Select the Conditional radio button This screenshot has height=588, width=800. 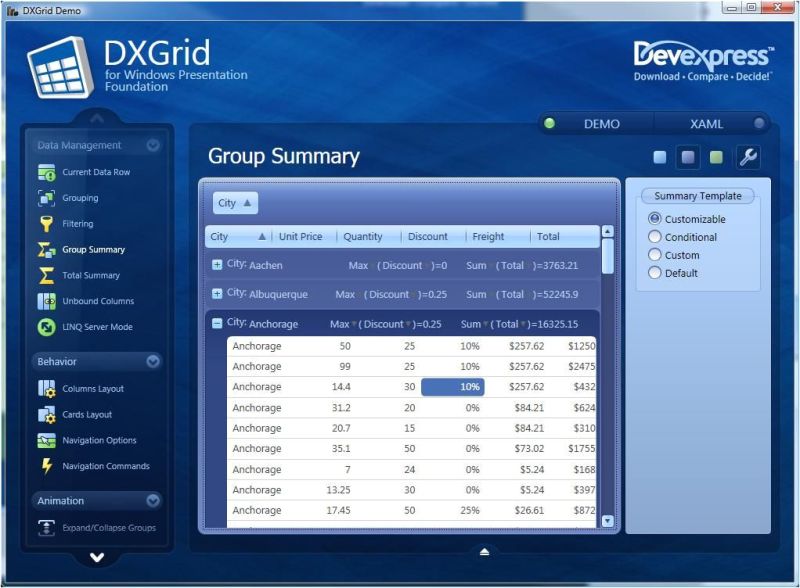(655, 237)
